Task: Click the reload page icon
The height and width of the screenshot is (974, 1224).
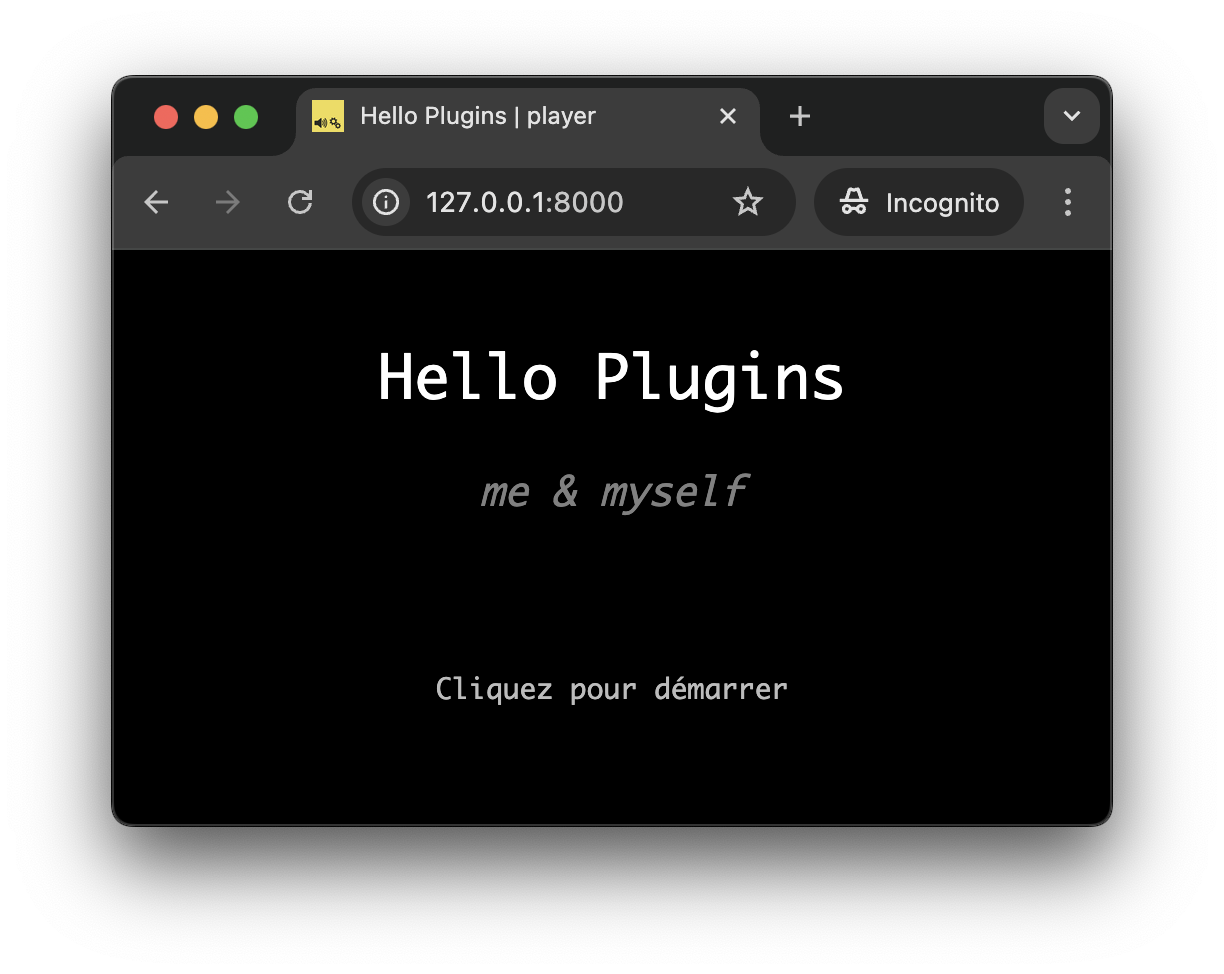Action: [300, 202]
